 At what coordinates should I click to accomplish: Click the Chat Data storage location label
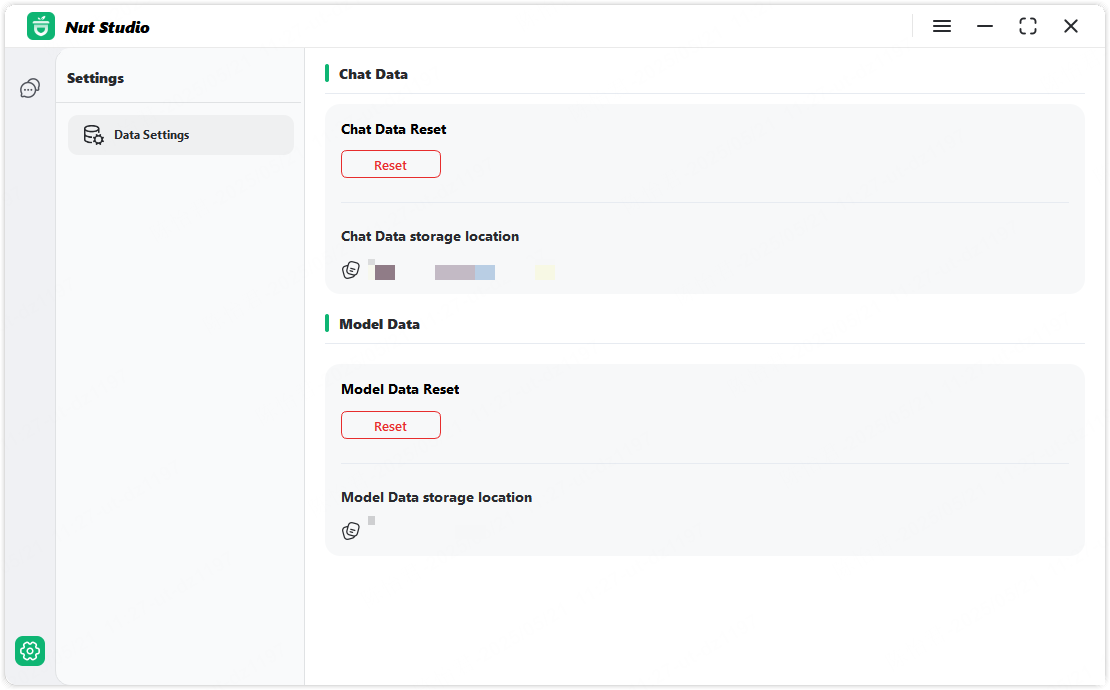430,236
